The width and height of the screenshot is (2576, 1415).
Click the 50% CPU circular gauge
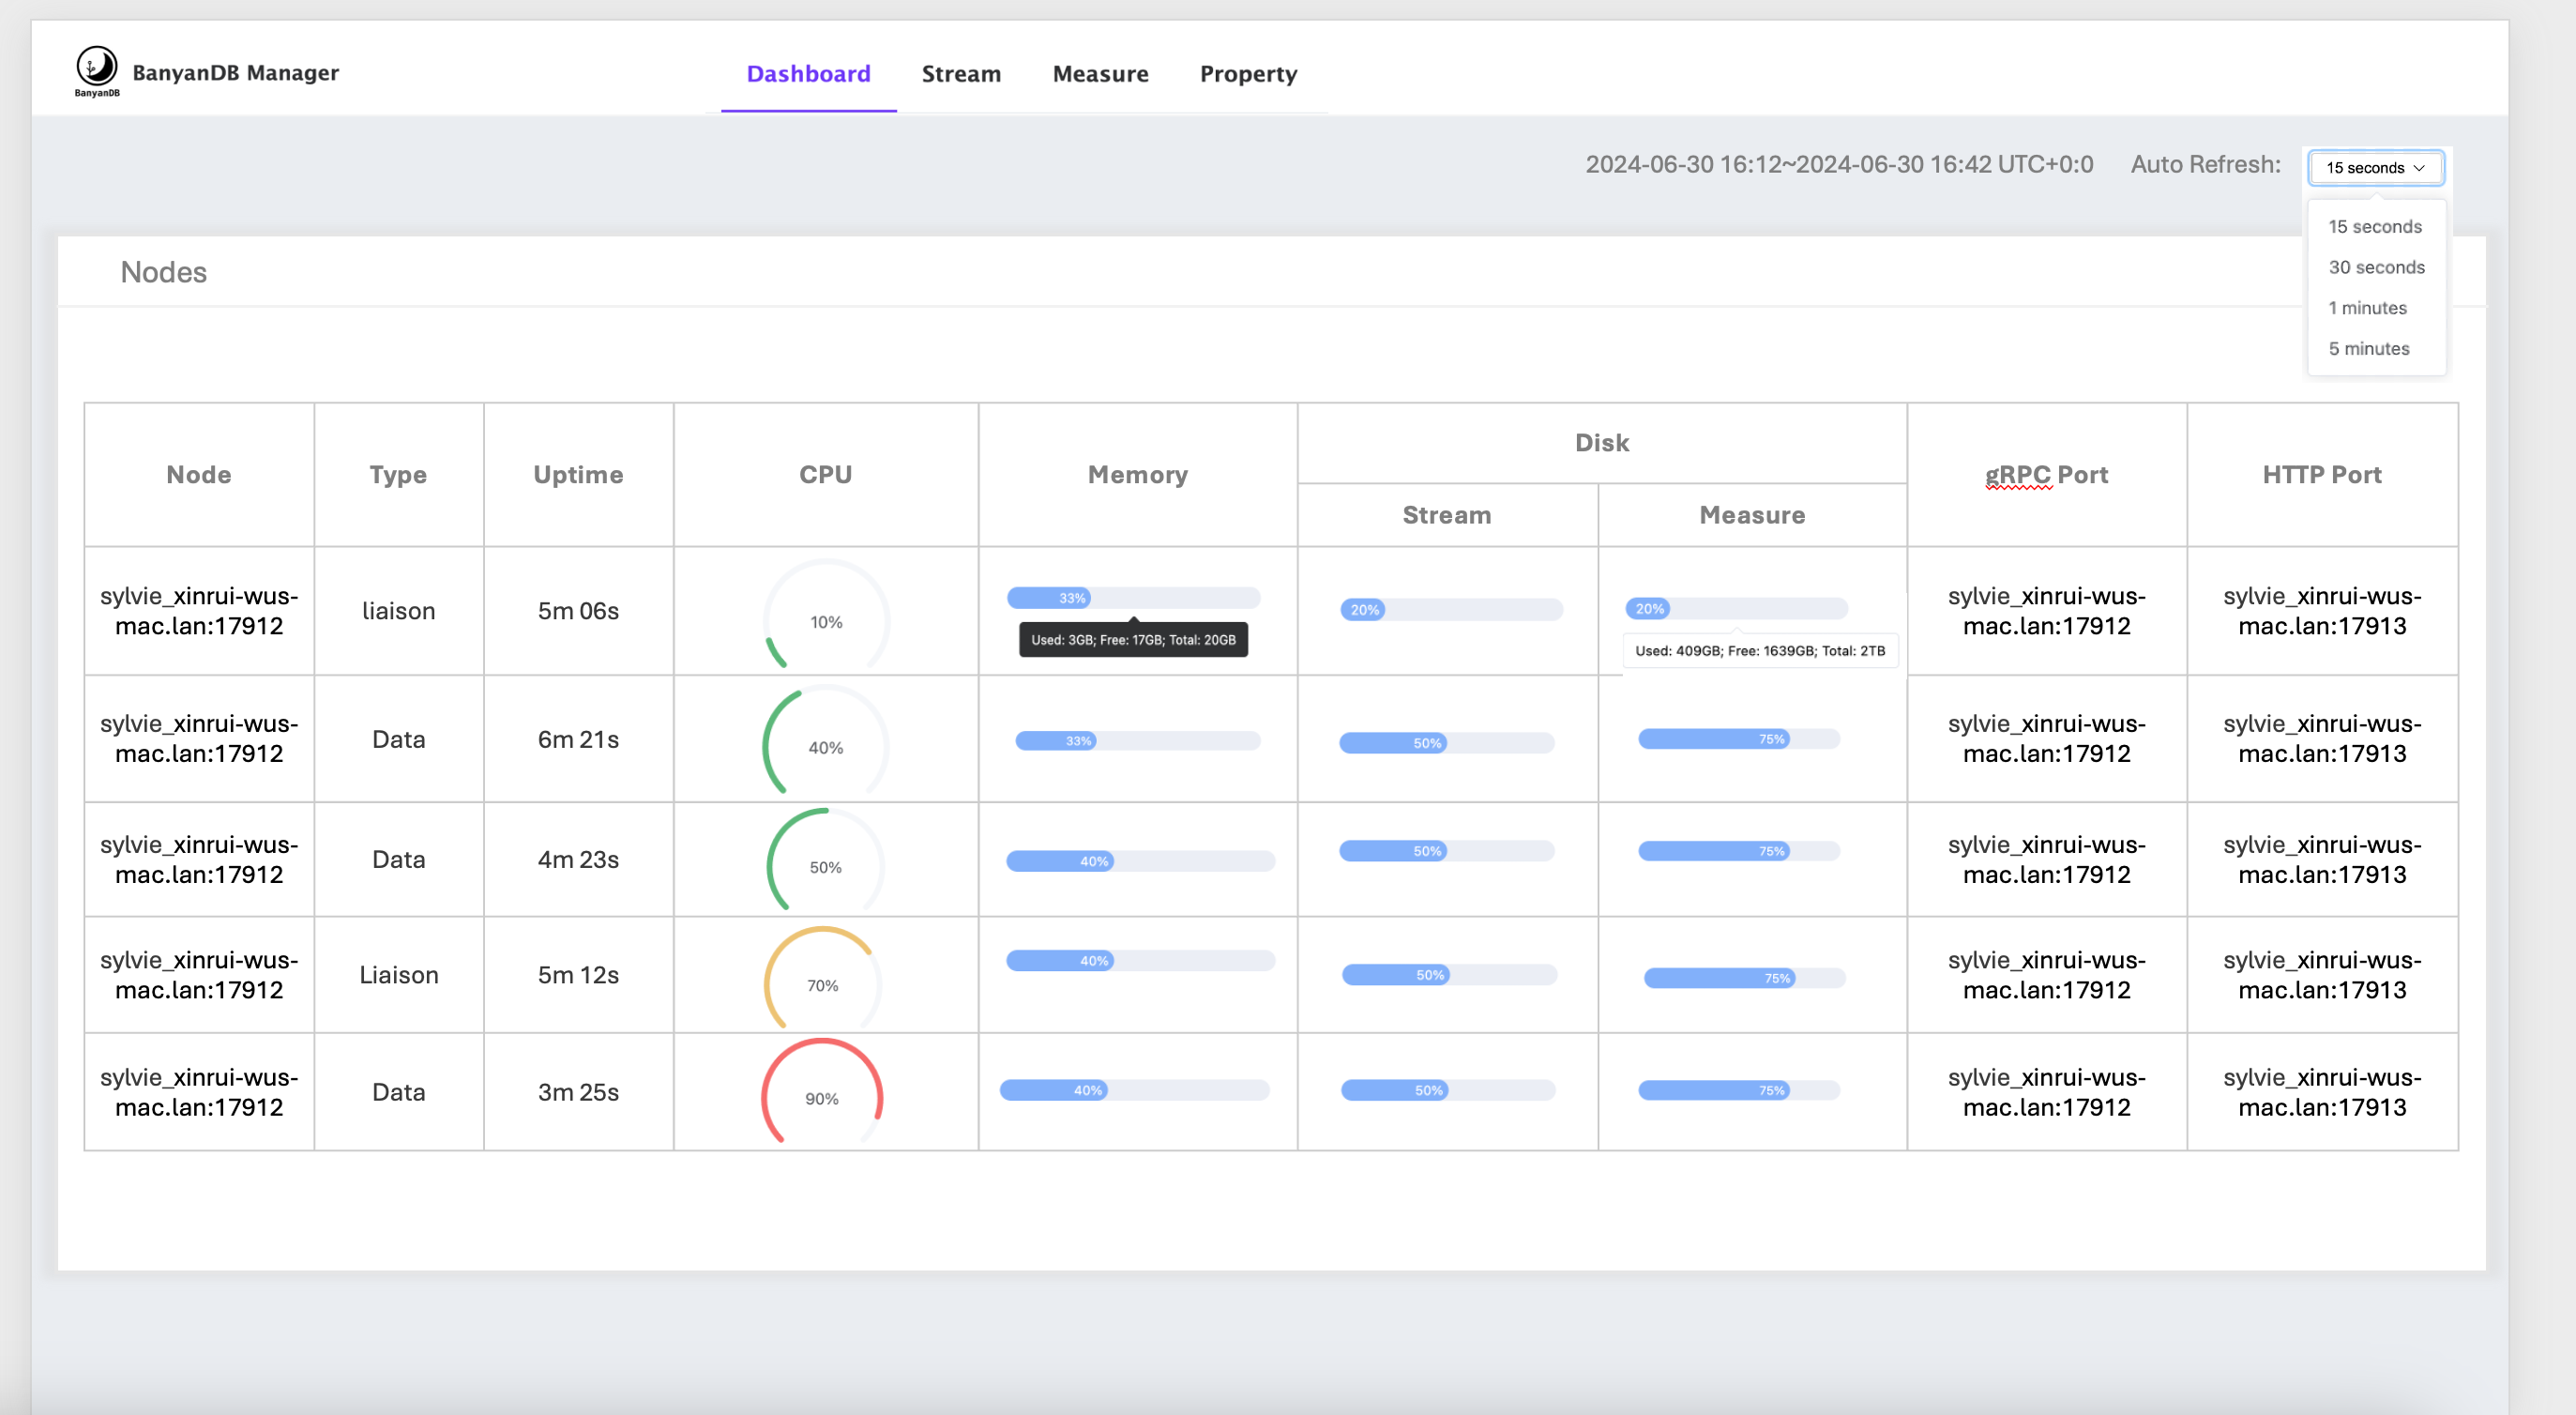(825, 866)
